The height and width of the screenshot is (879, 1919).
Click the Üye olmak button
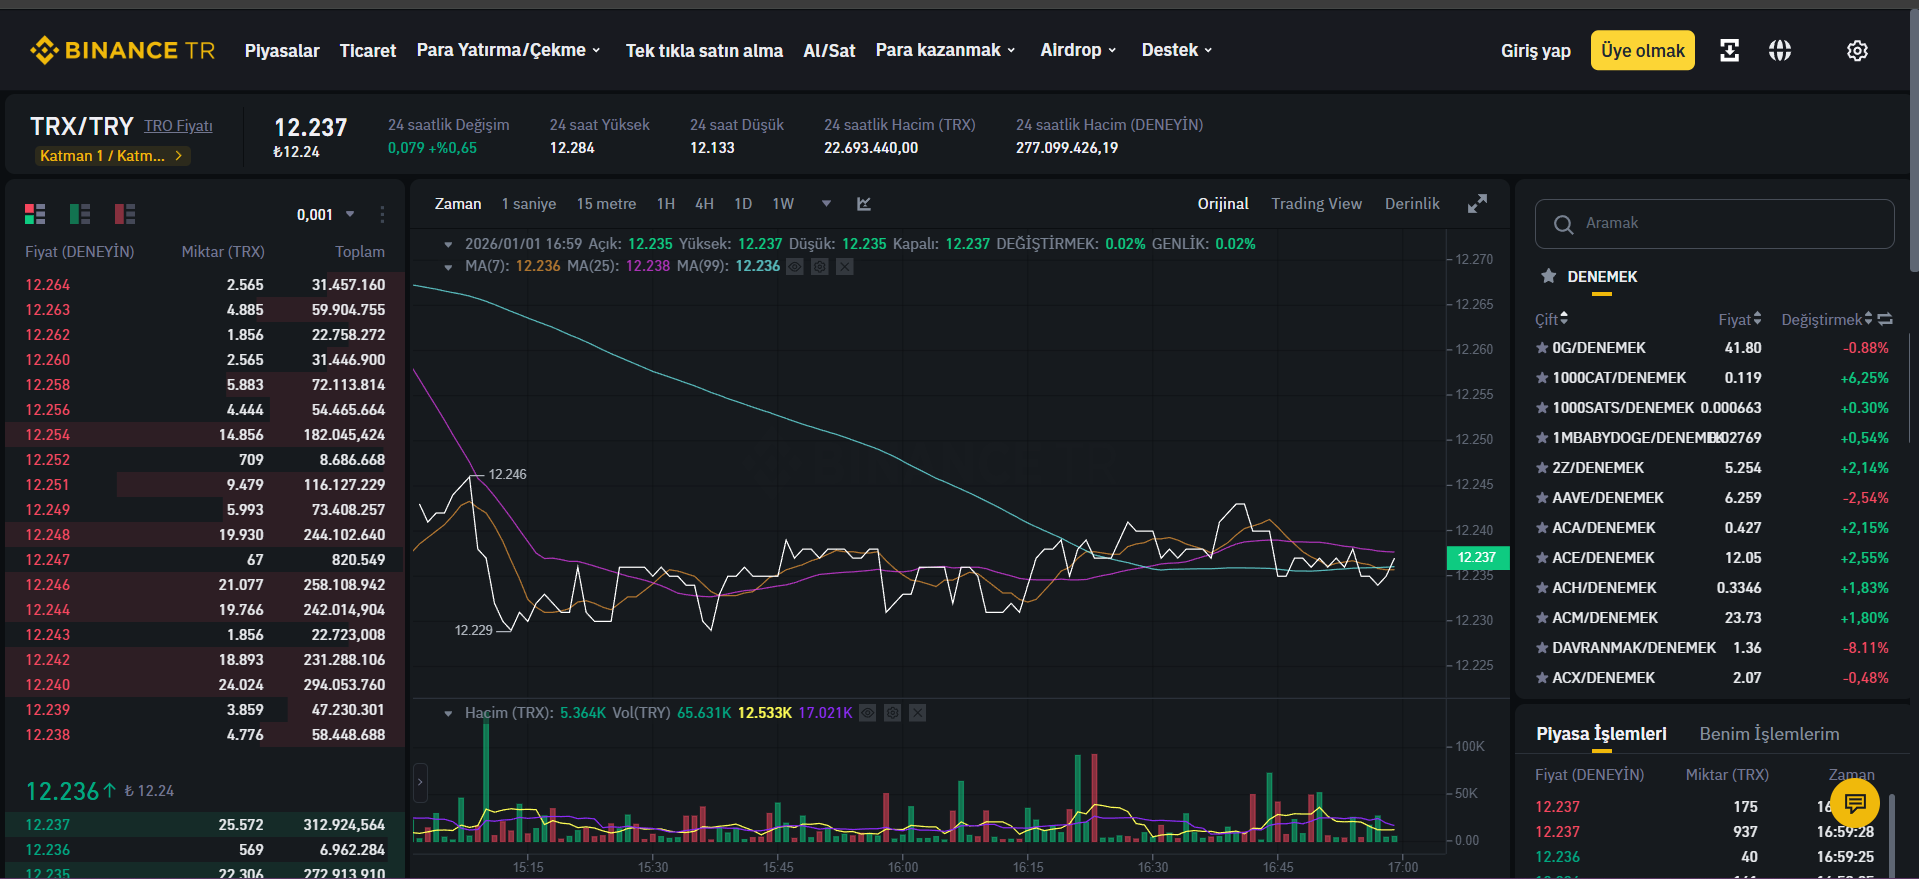[1643, 50]
